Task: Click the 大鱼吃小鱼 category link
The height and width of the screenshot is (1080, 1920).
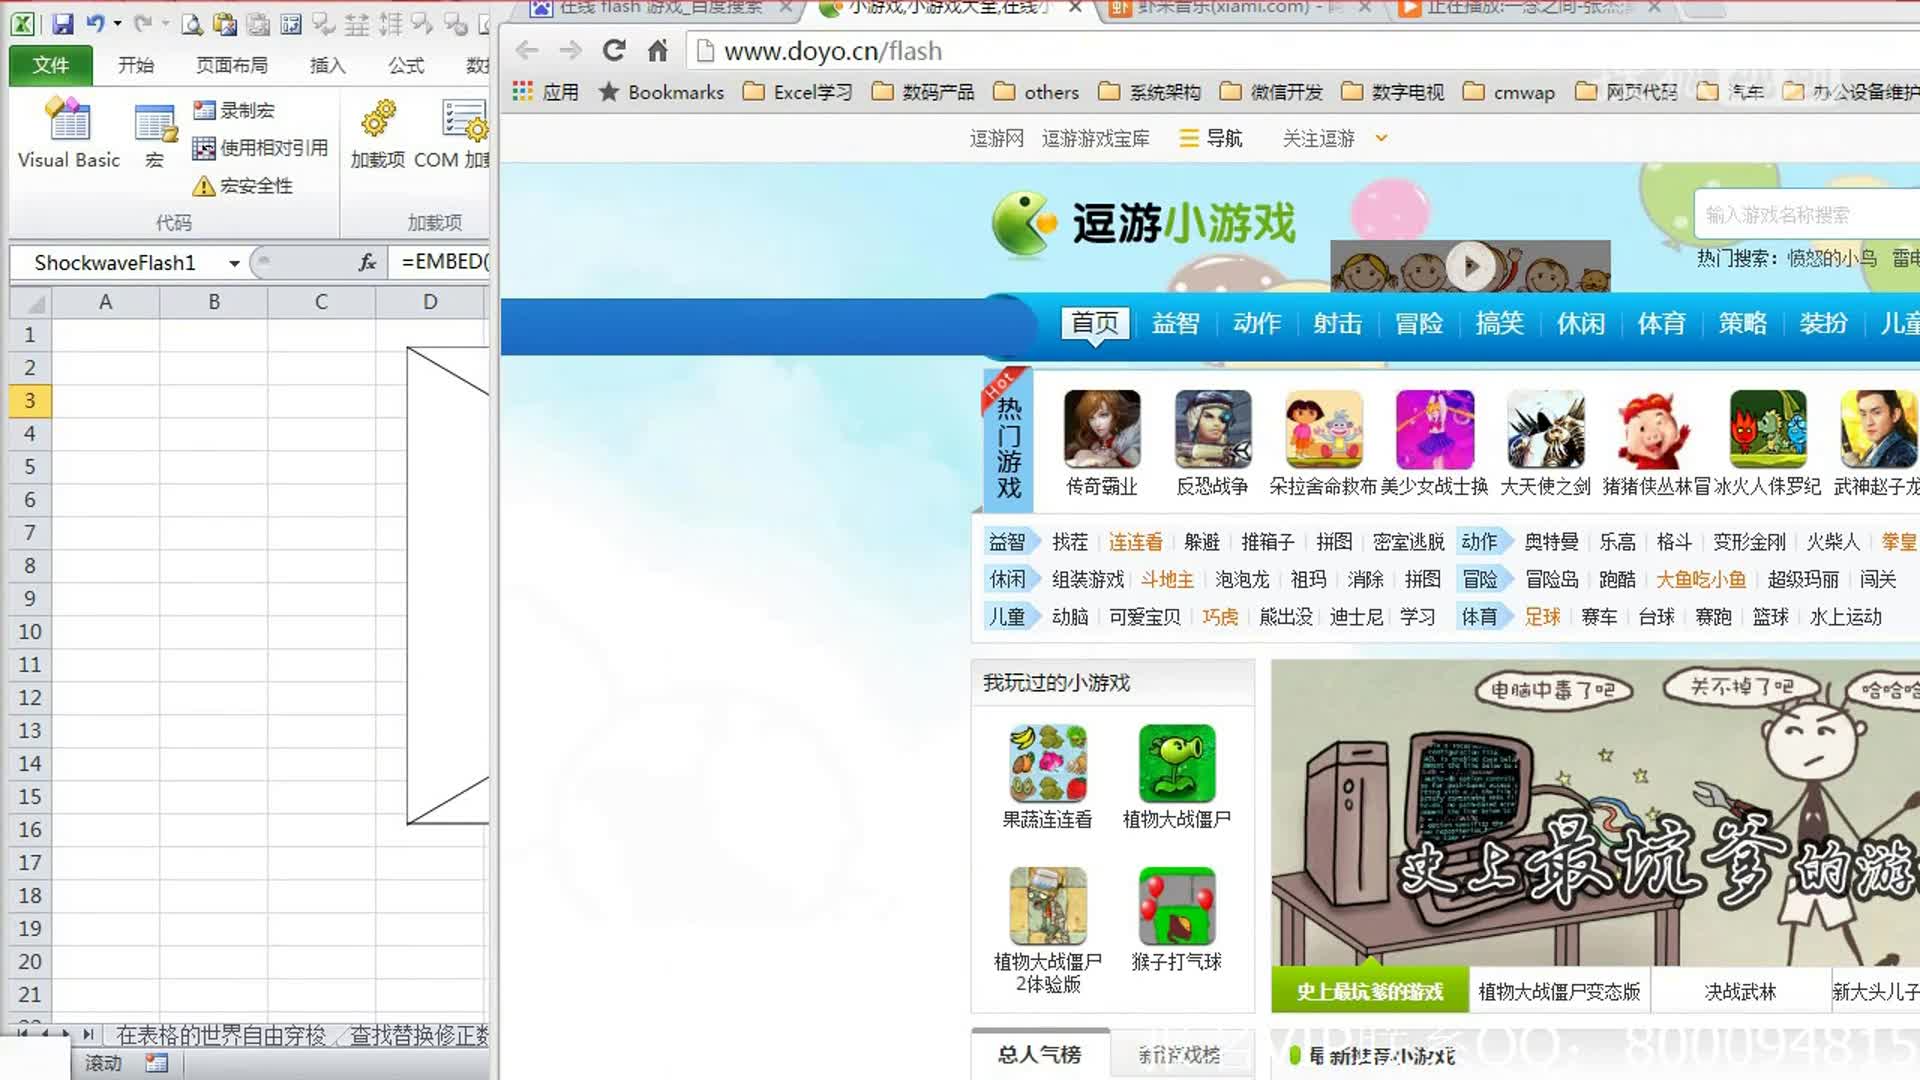Action: pyautogui.click(x=1701, y=579)
